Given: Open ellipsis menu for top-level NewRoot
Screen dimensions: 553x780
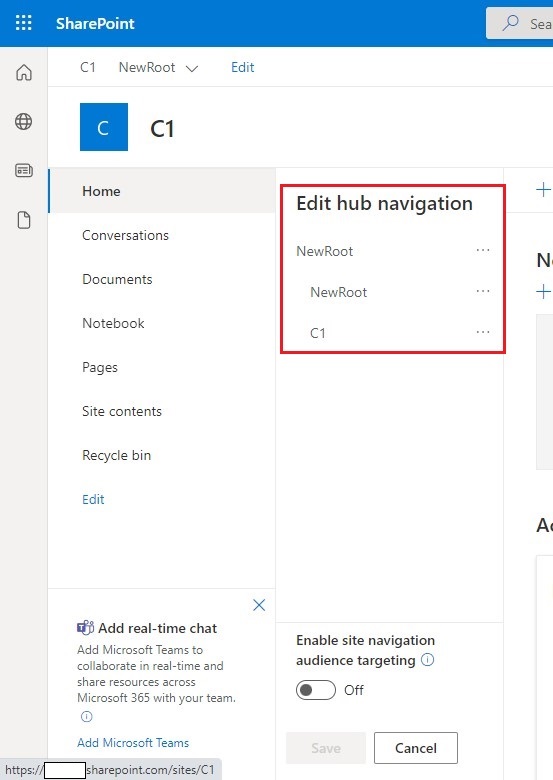Looking at the screenshot, I should pyautogui.click(x=483, y=250).
